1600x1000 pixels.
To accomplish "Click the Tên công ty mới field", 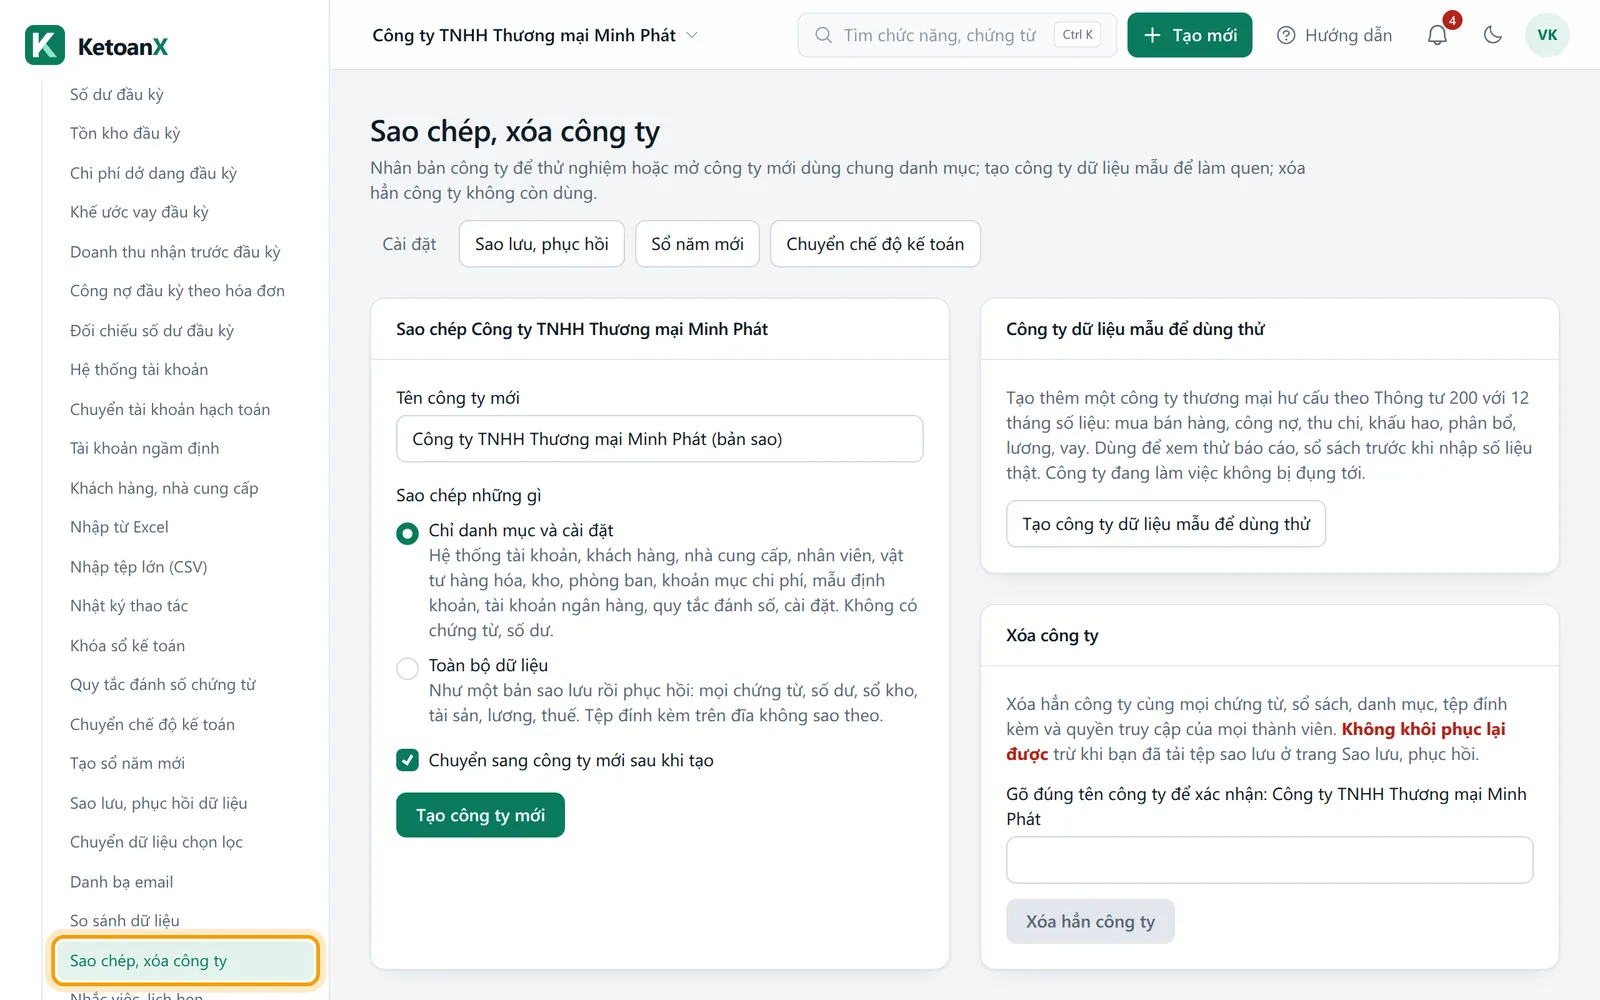I will click(660, 439).
